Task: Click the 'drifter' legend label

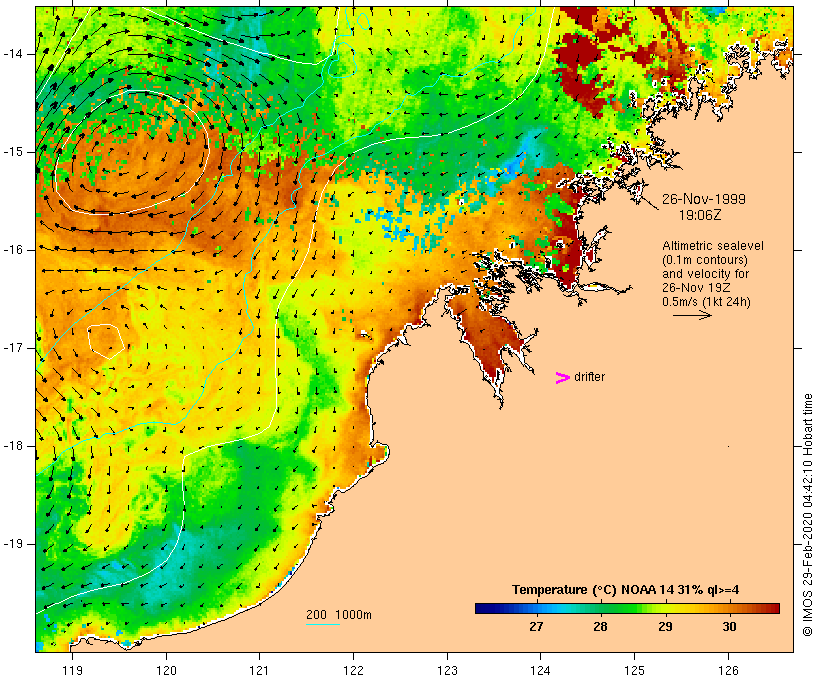Action: 589,377
